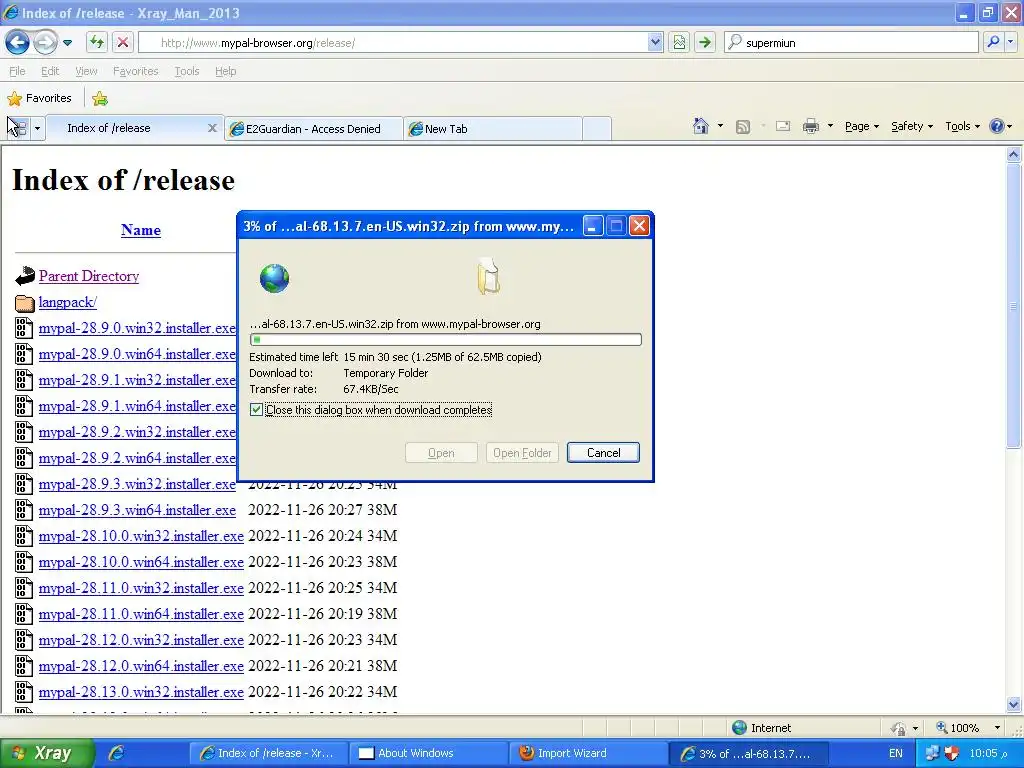Image resolution: width=1024 pixels, height=768 pixels.
Task: Open the Xray Start button
Action: pos(47,753)
